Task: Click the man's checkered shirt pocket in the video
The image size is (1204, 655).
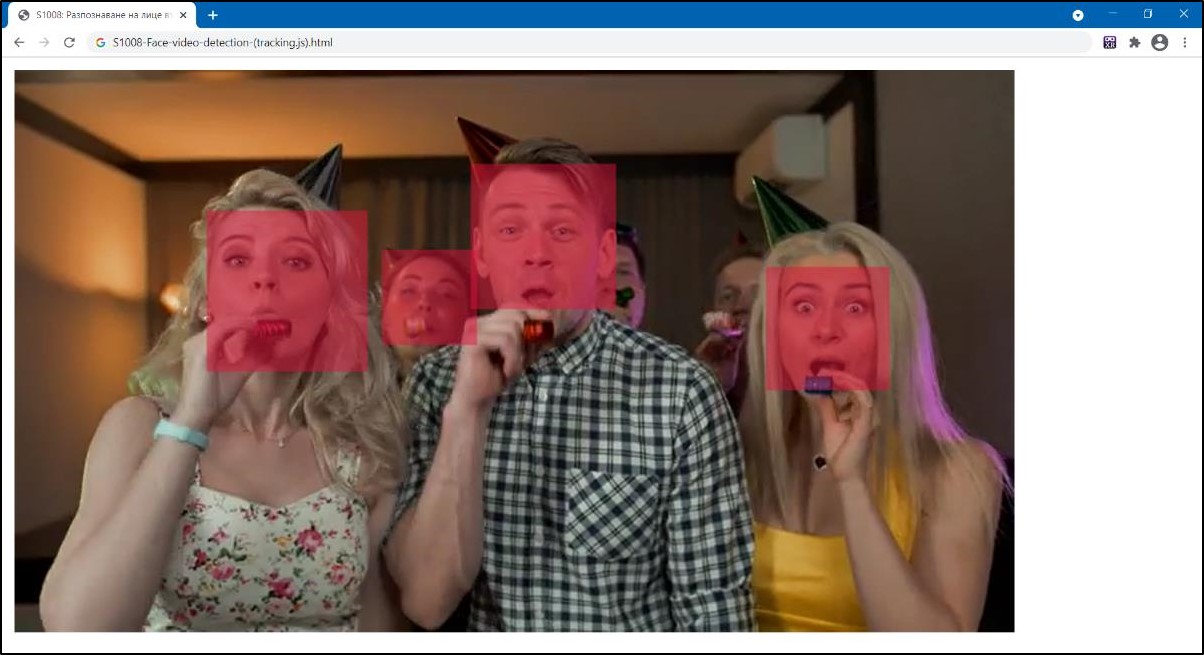Action: pos(612,513)
